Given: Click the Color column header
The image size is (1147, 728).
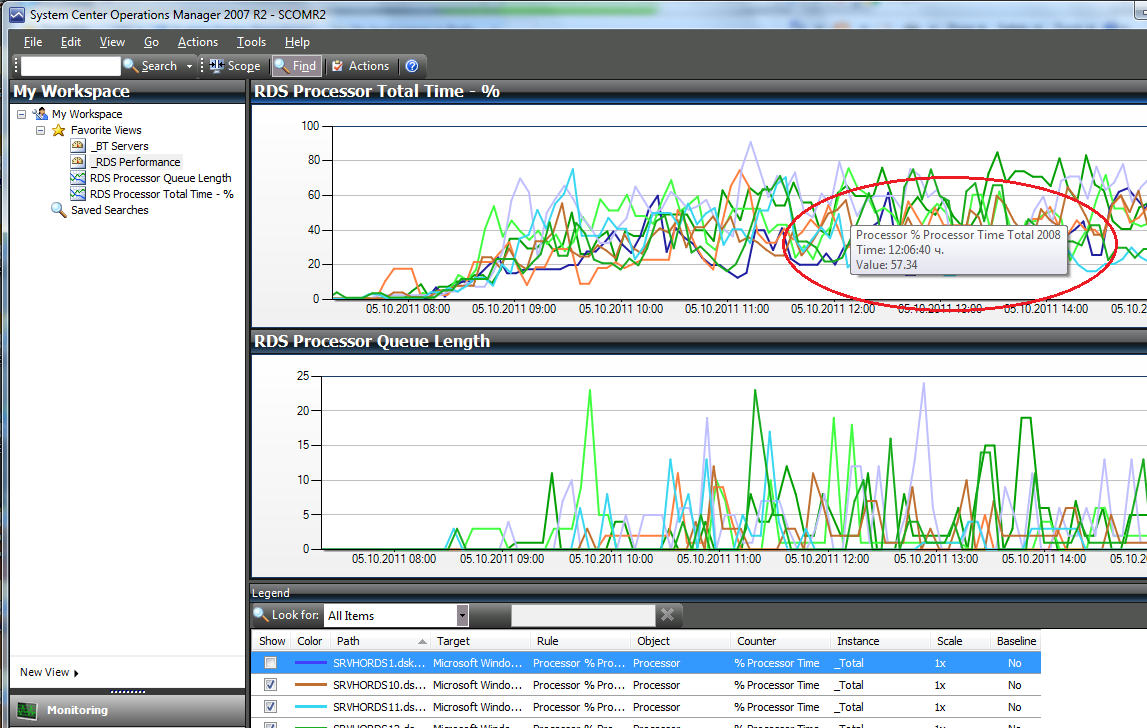Looking at the screenshot, I should (x=310, y=641).
